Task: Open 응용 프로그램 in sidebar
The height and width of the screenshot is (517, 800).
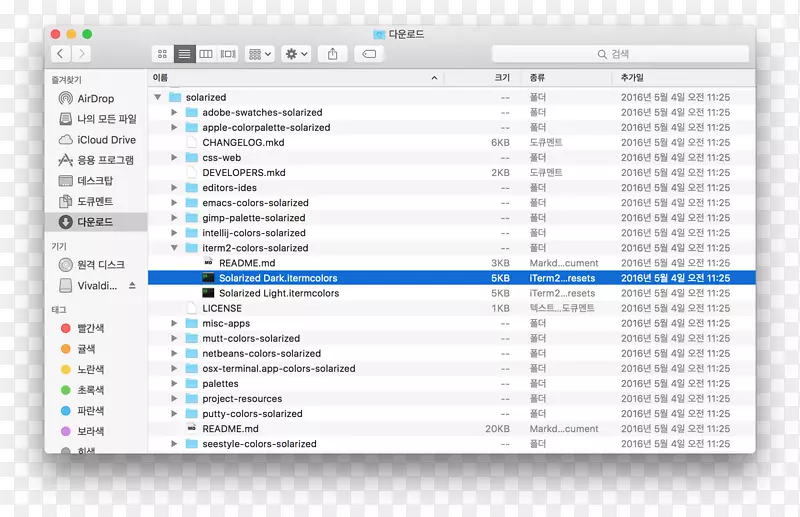Action: (96, 160)
